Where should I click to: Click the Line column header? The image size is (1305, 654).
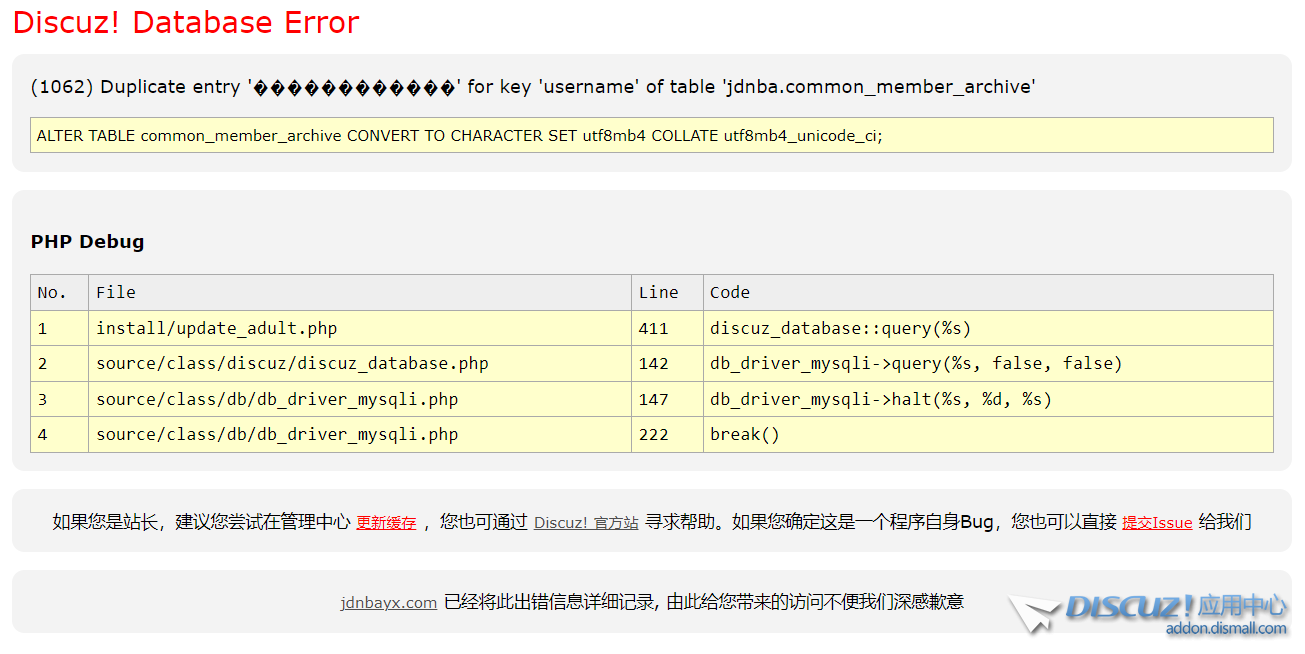pyautogui.click(x=658, y=292)
